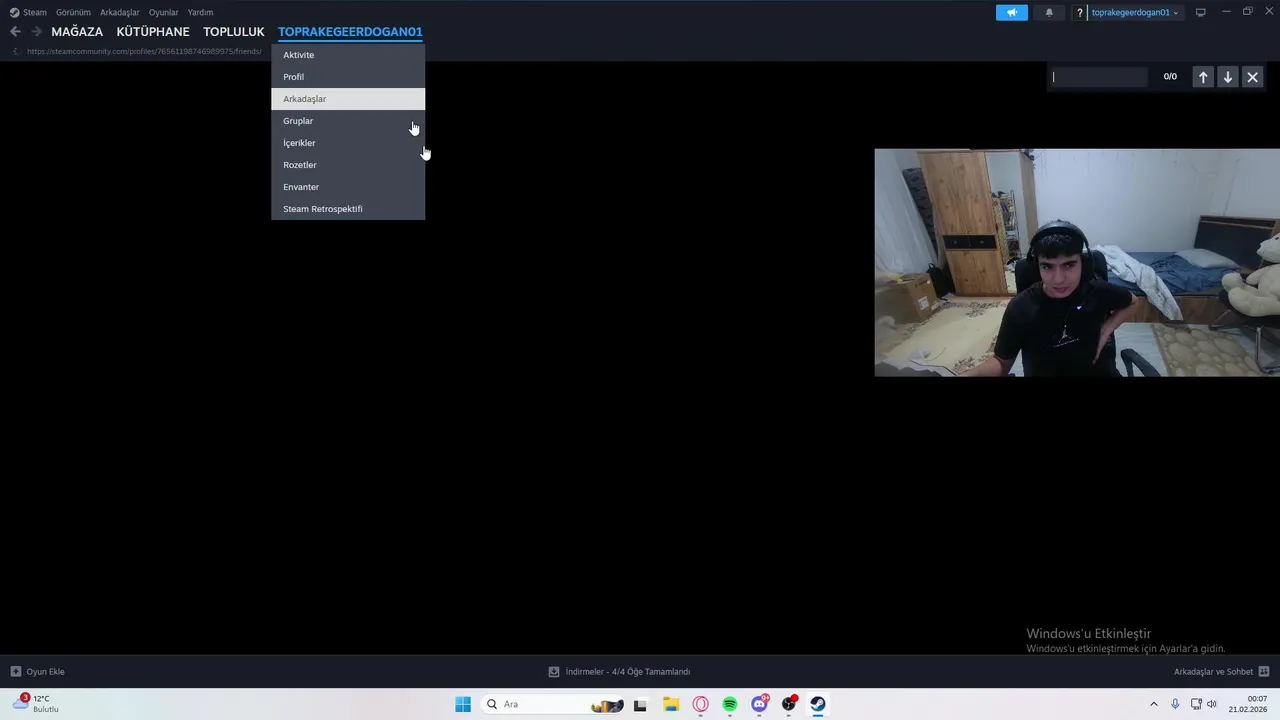Screen dimensions: 1280x720
Task: Open Spotify from taskbar
Action: [730, 704]
